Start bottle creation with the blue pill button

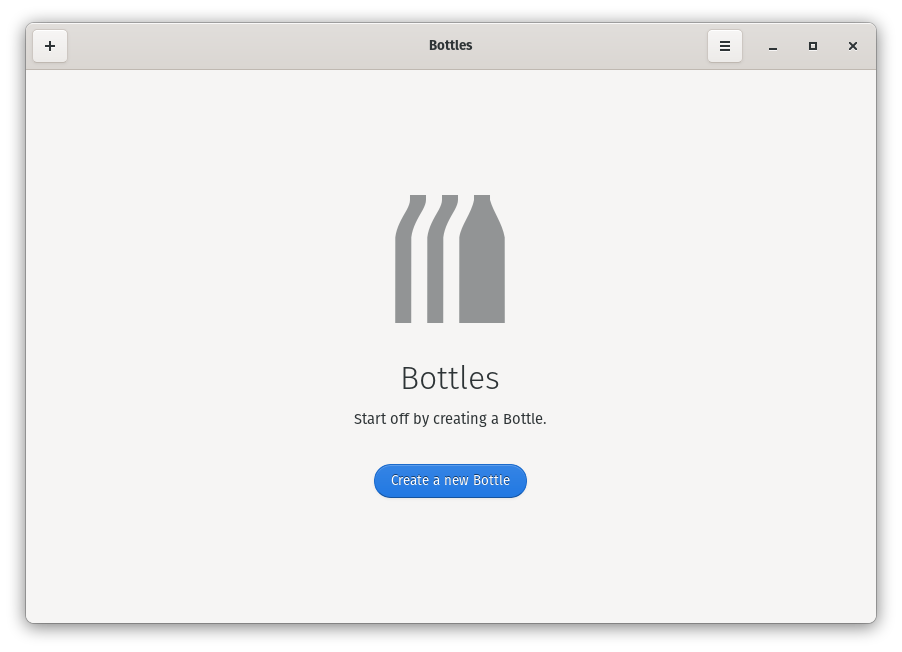tap(450, 481)
